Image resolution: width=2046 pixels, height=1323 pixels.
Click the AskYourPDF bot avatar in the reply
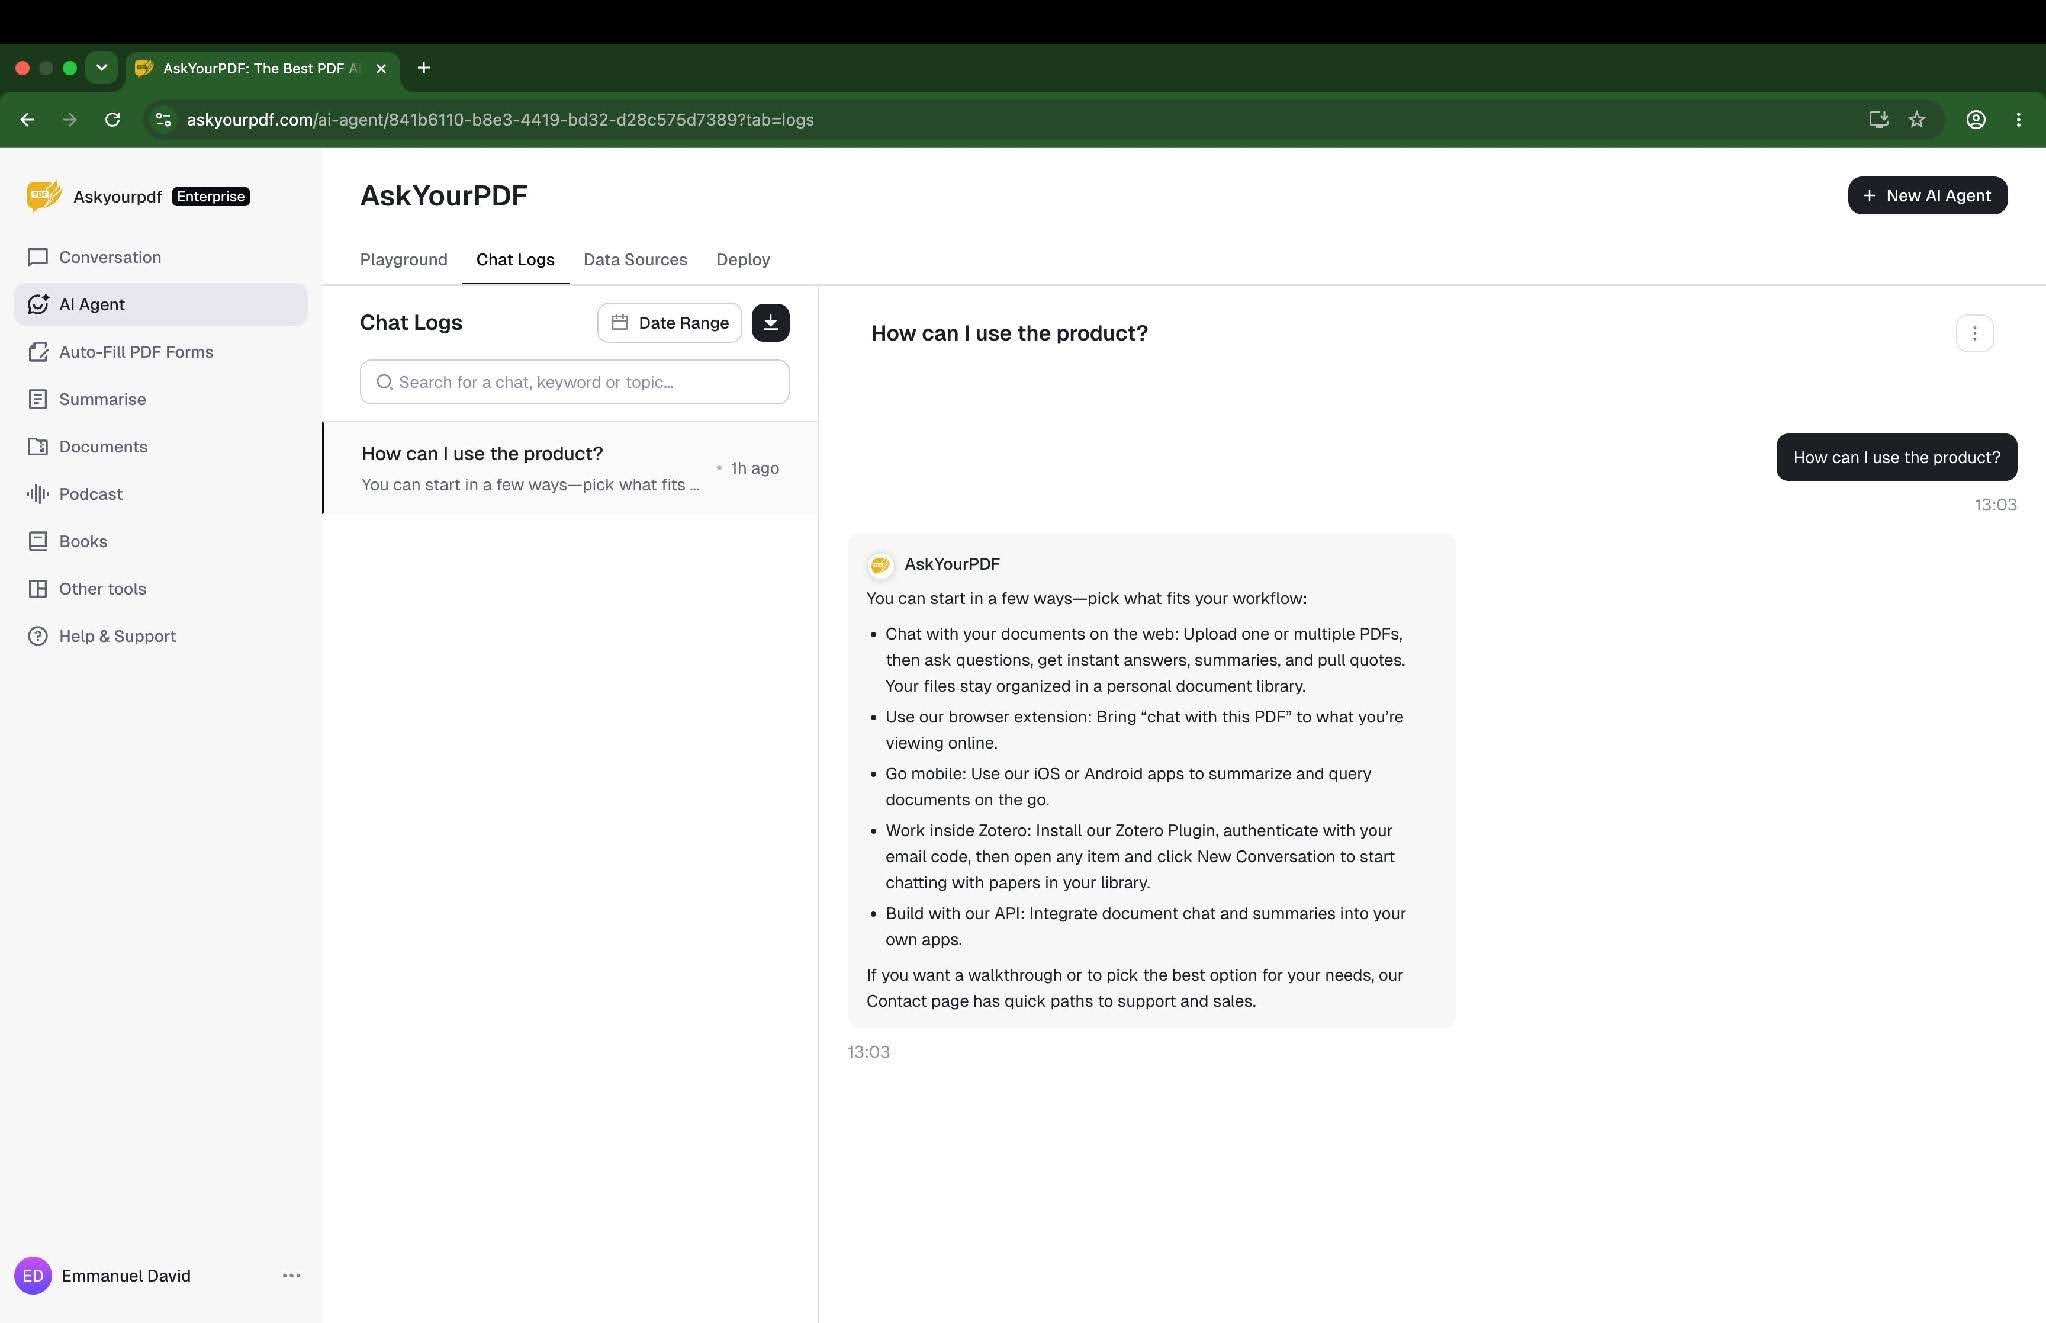coord(880,565)
